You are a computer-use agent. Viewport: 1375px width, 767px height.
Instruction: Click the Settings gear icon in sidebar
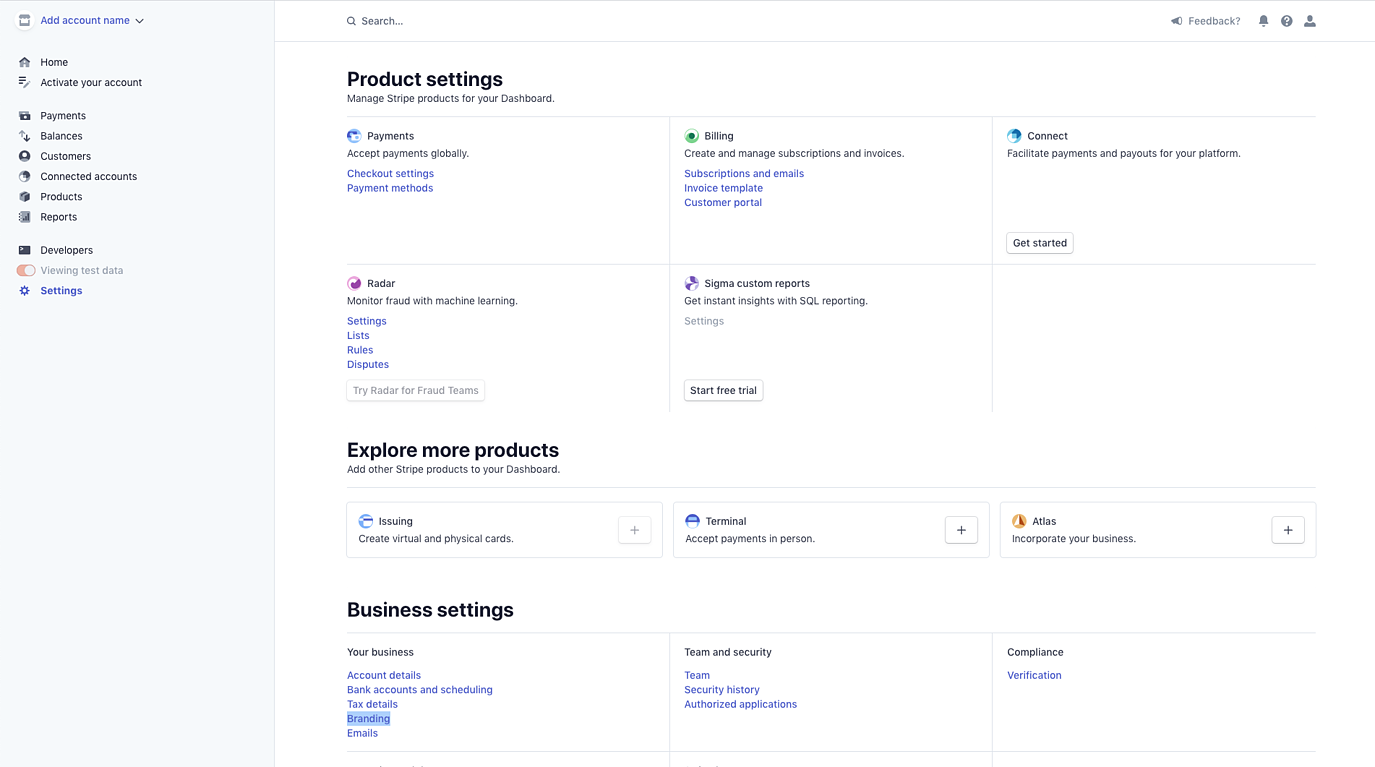coord(25,291)
